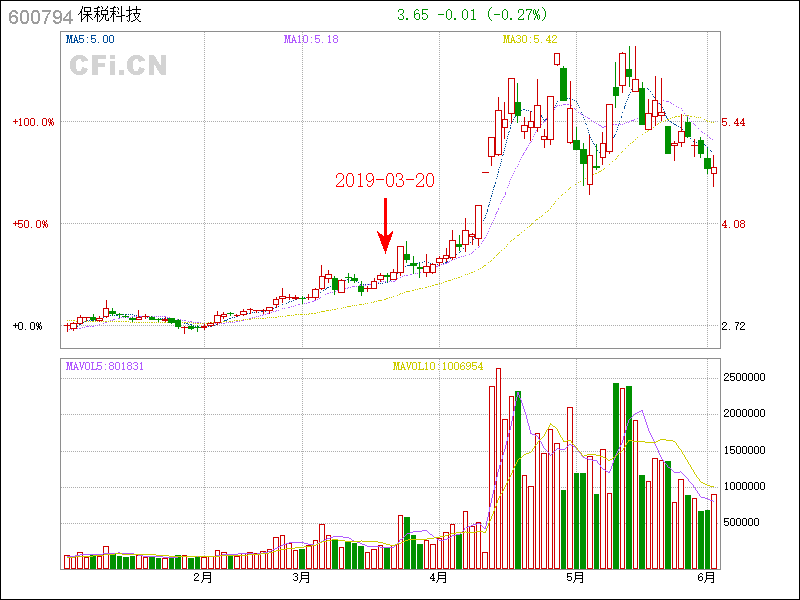Click the 5月 month marker on axis
Viewport: 800px width, 600px height.
pyautogui.click(x=574, y=577)
